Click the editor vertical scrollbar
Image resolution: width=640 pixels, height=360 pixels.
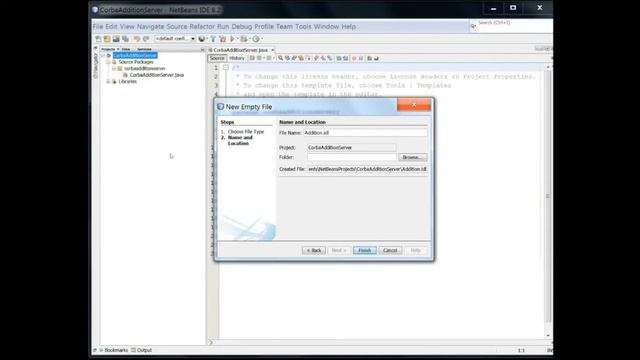point(548,196)
